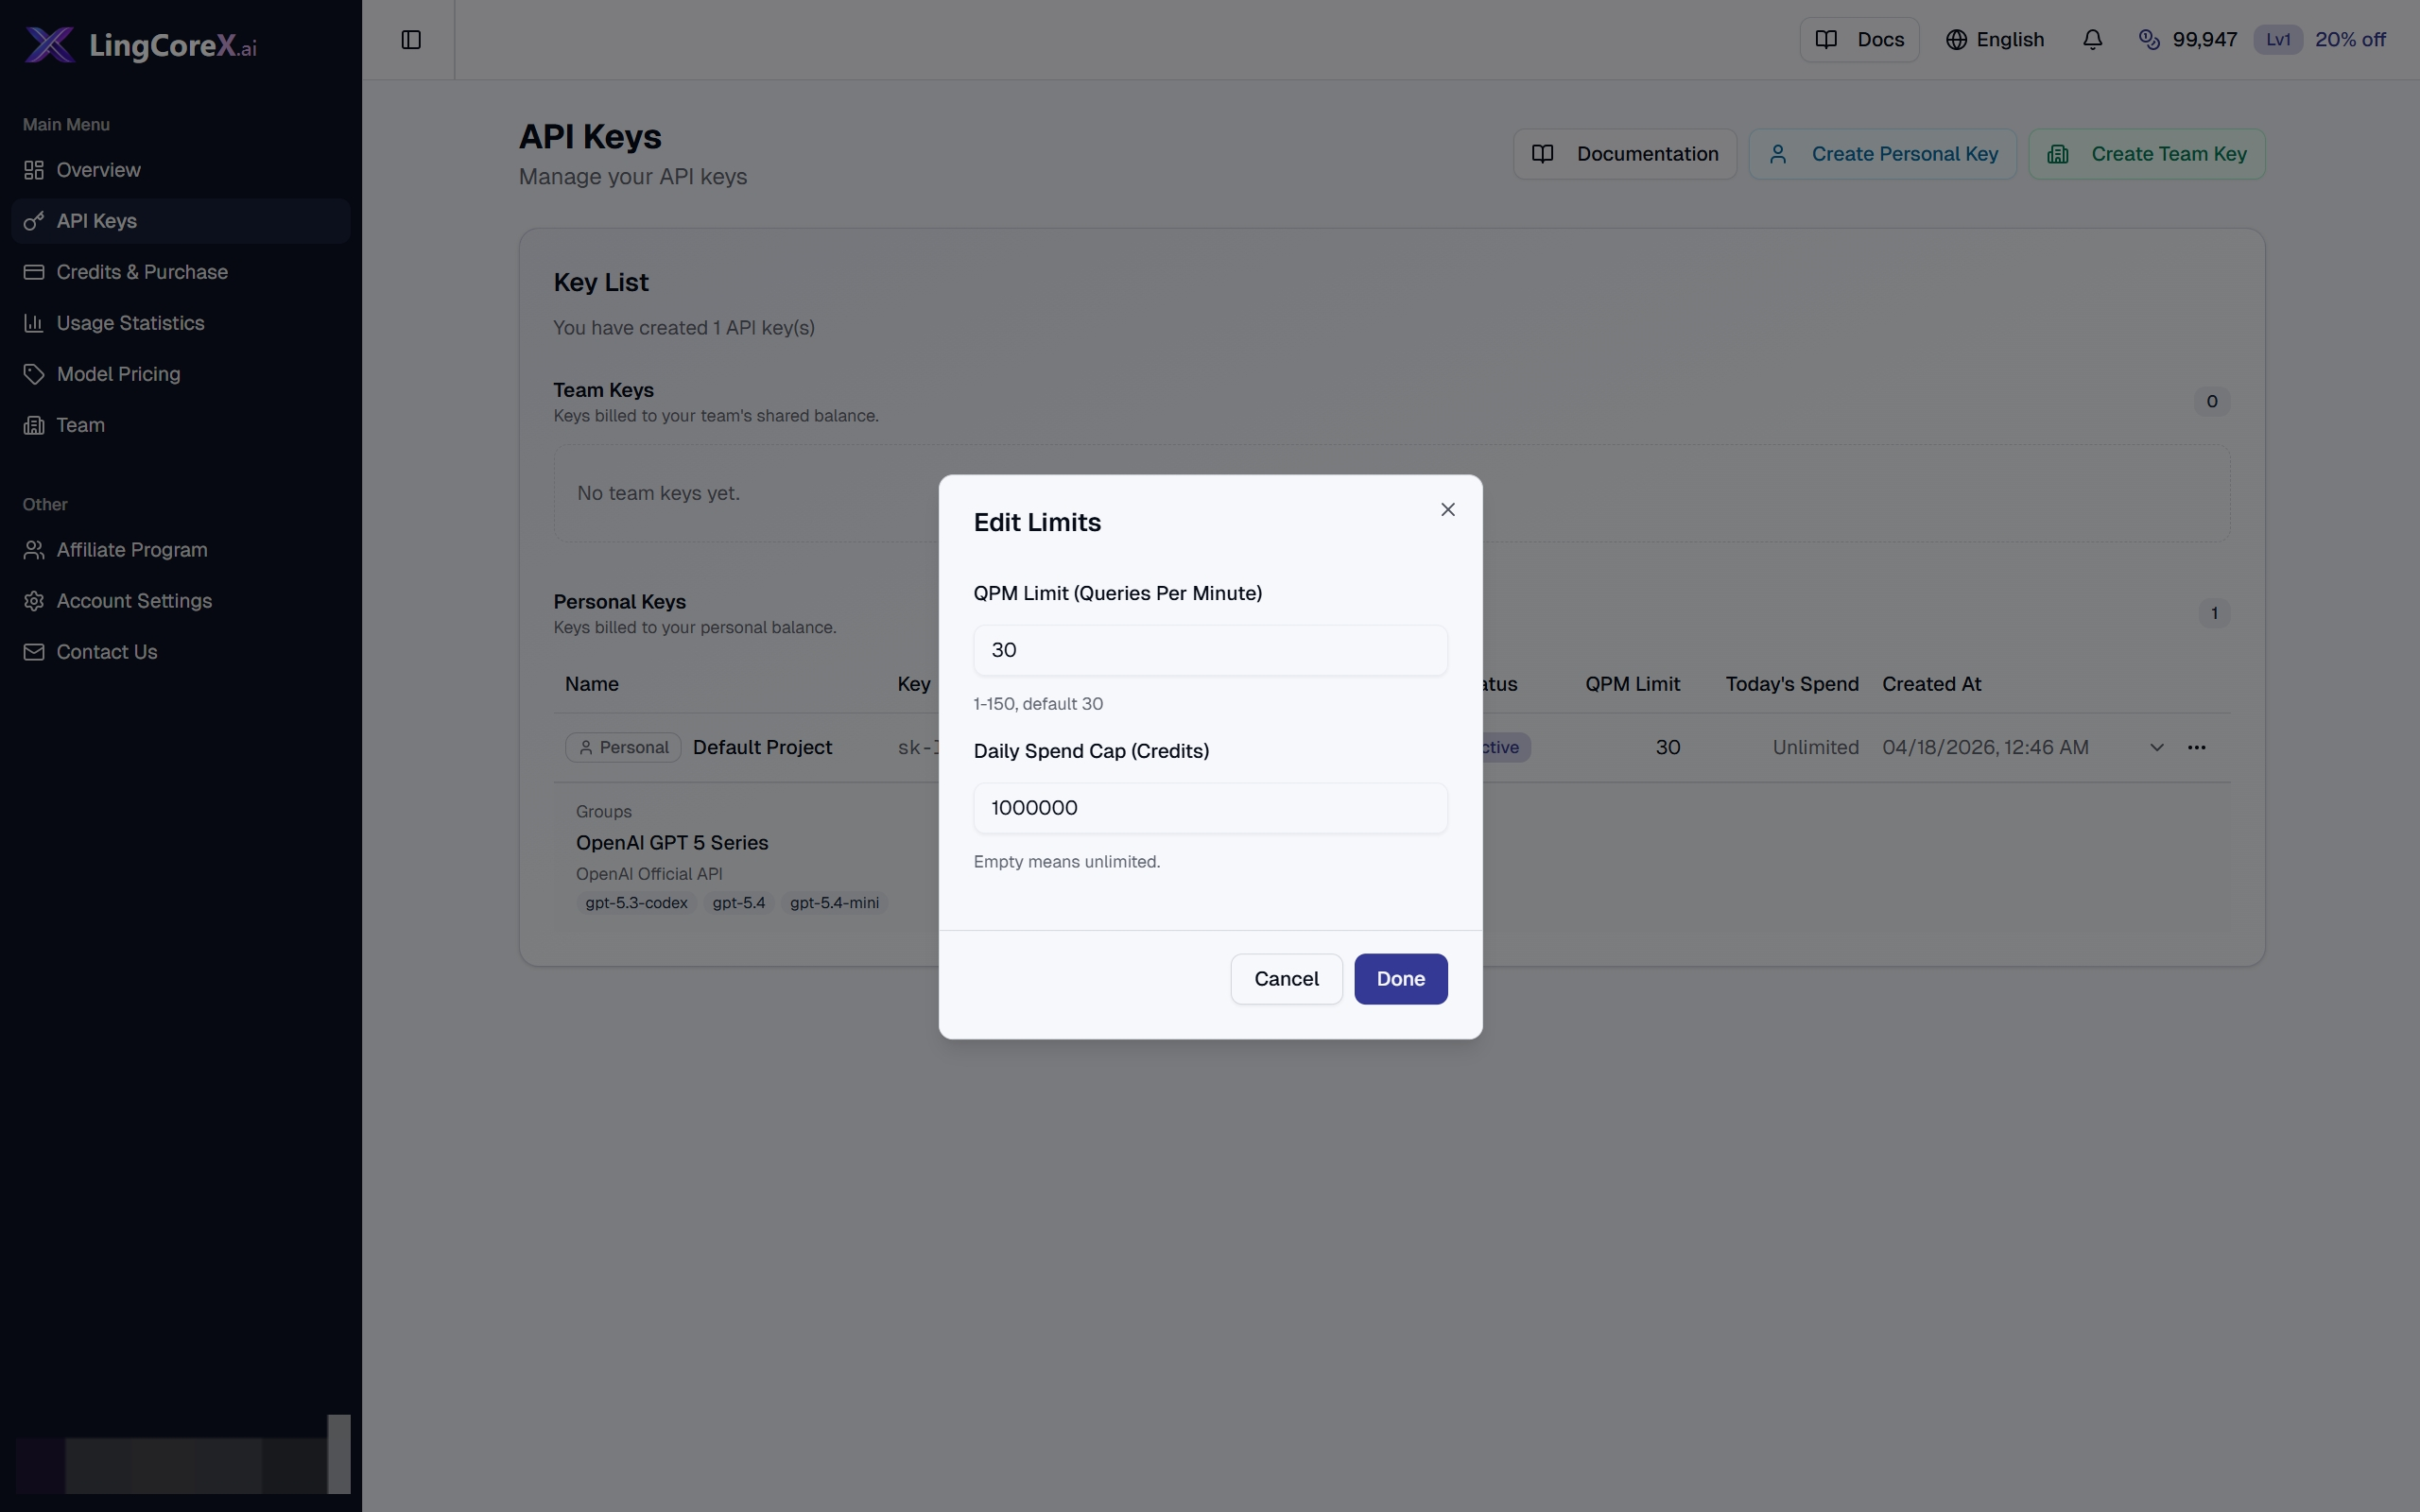Click the Created At column header
This screenshot has height=1512, width=2420.
point(1931,684)
